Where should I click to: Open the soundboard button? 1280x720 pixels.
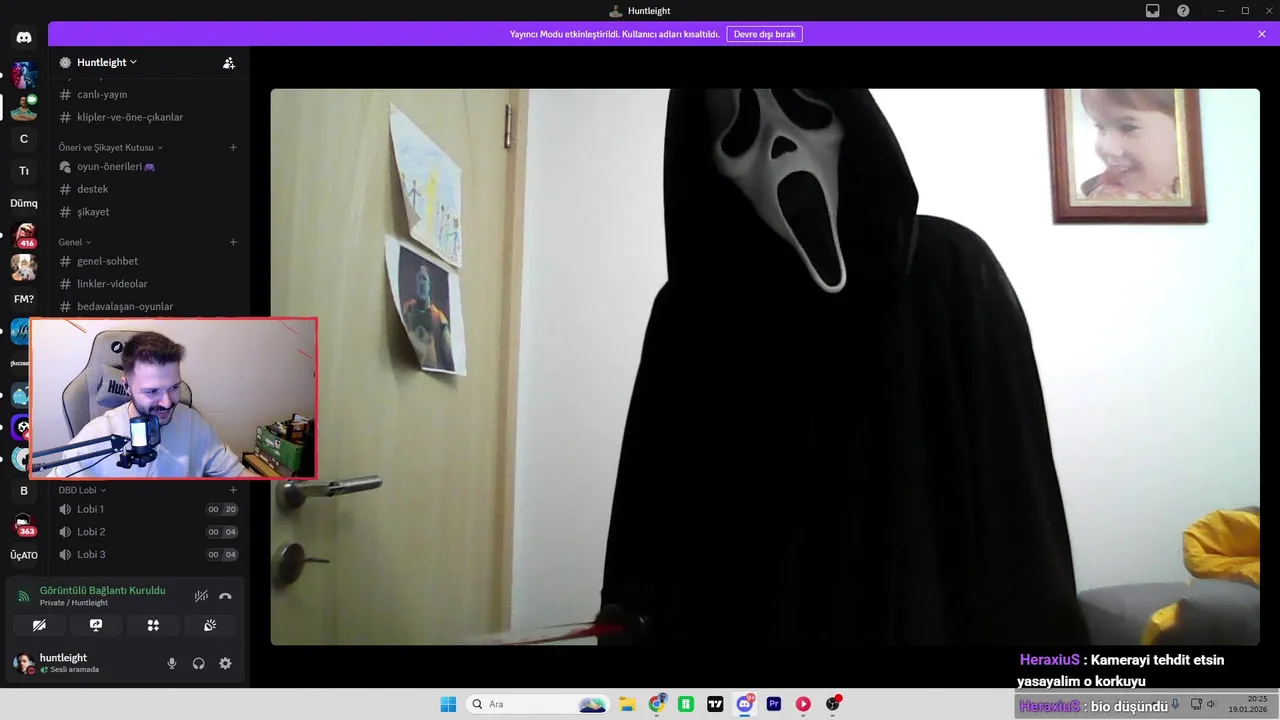coord(210,625)
